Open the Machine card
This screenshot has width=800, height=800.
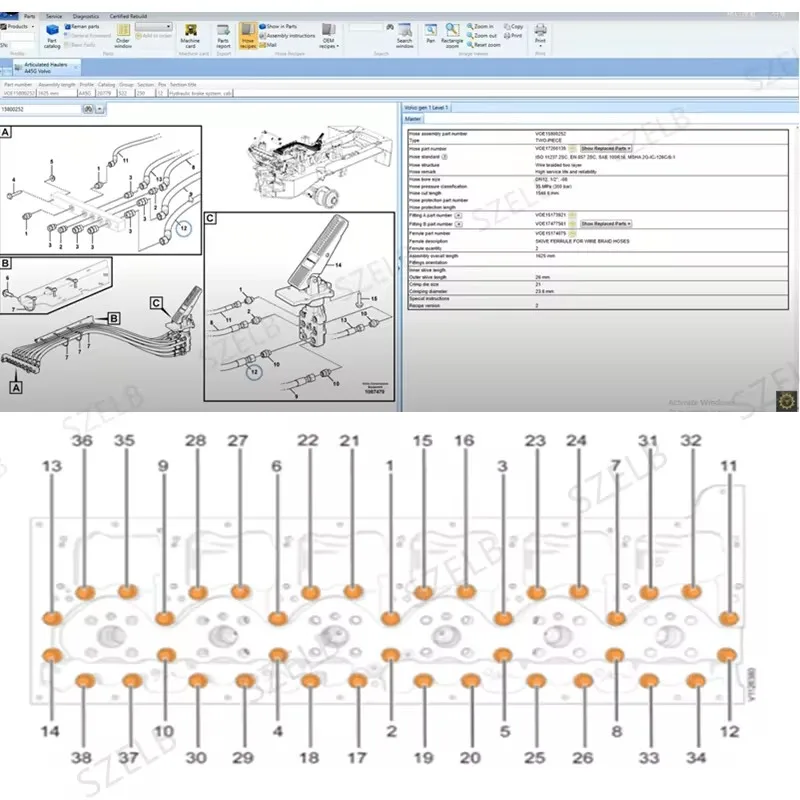[x=190, y=36]
